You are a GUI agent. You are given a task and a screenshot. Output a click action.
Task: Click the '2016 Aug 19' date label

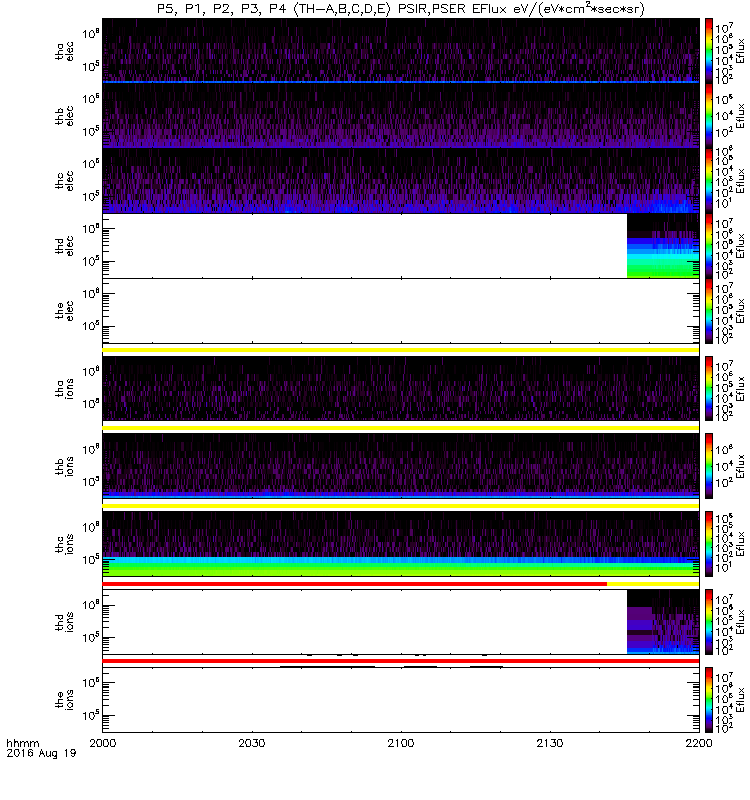(x=41, y=753)
